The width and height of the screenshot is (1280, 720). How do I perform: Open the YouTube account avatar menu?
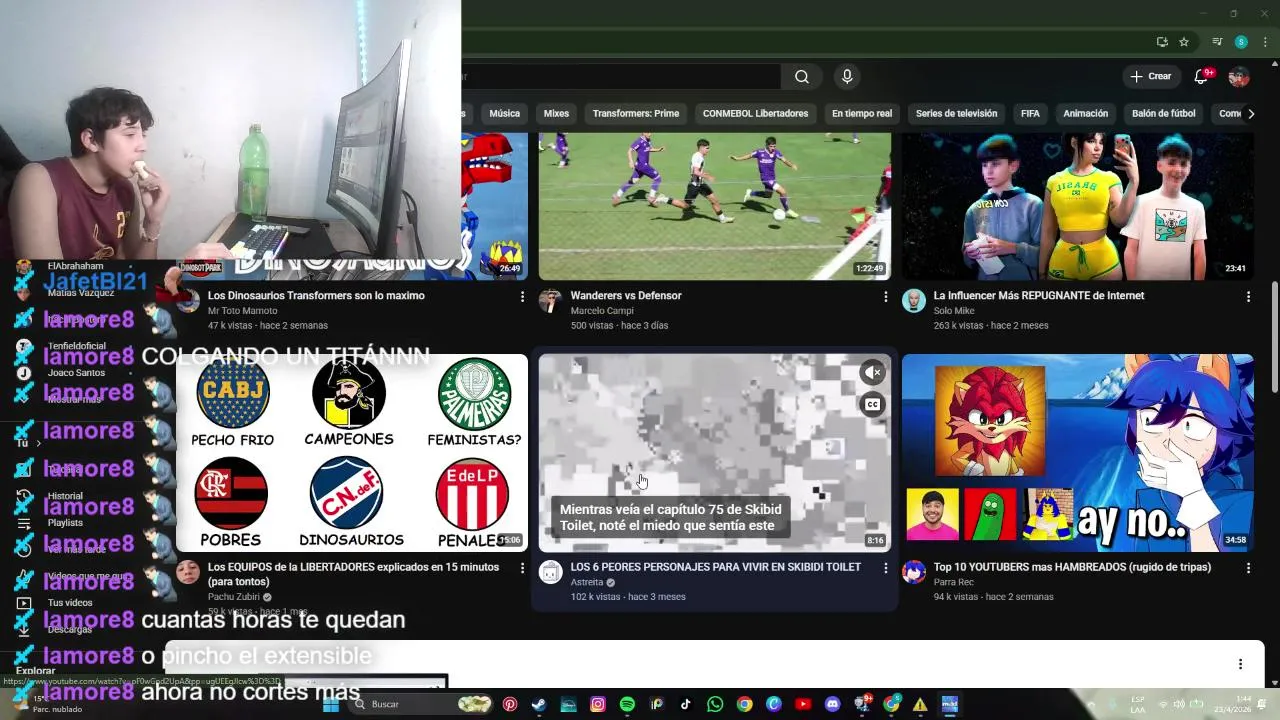coord(1239,77)
